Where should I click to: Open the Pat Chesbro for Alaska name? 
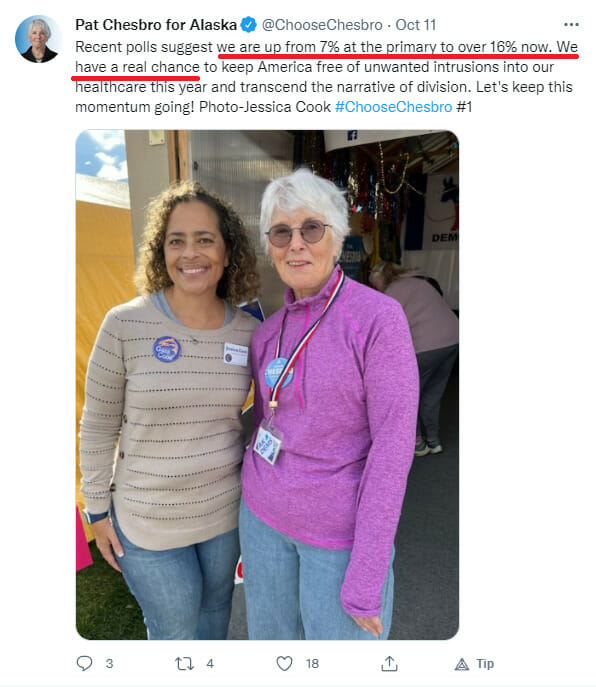point(156,25)
